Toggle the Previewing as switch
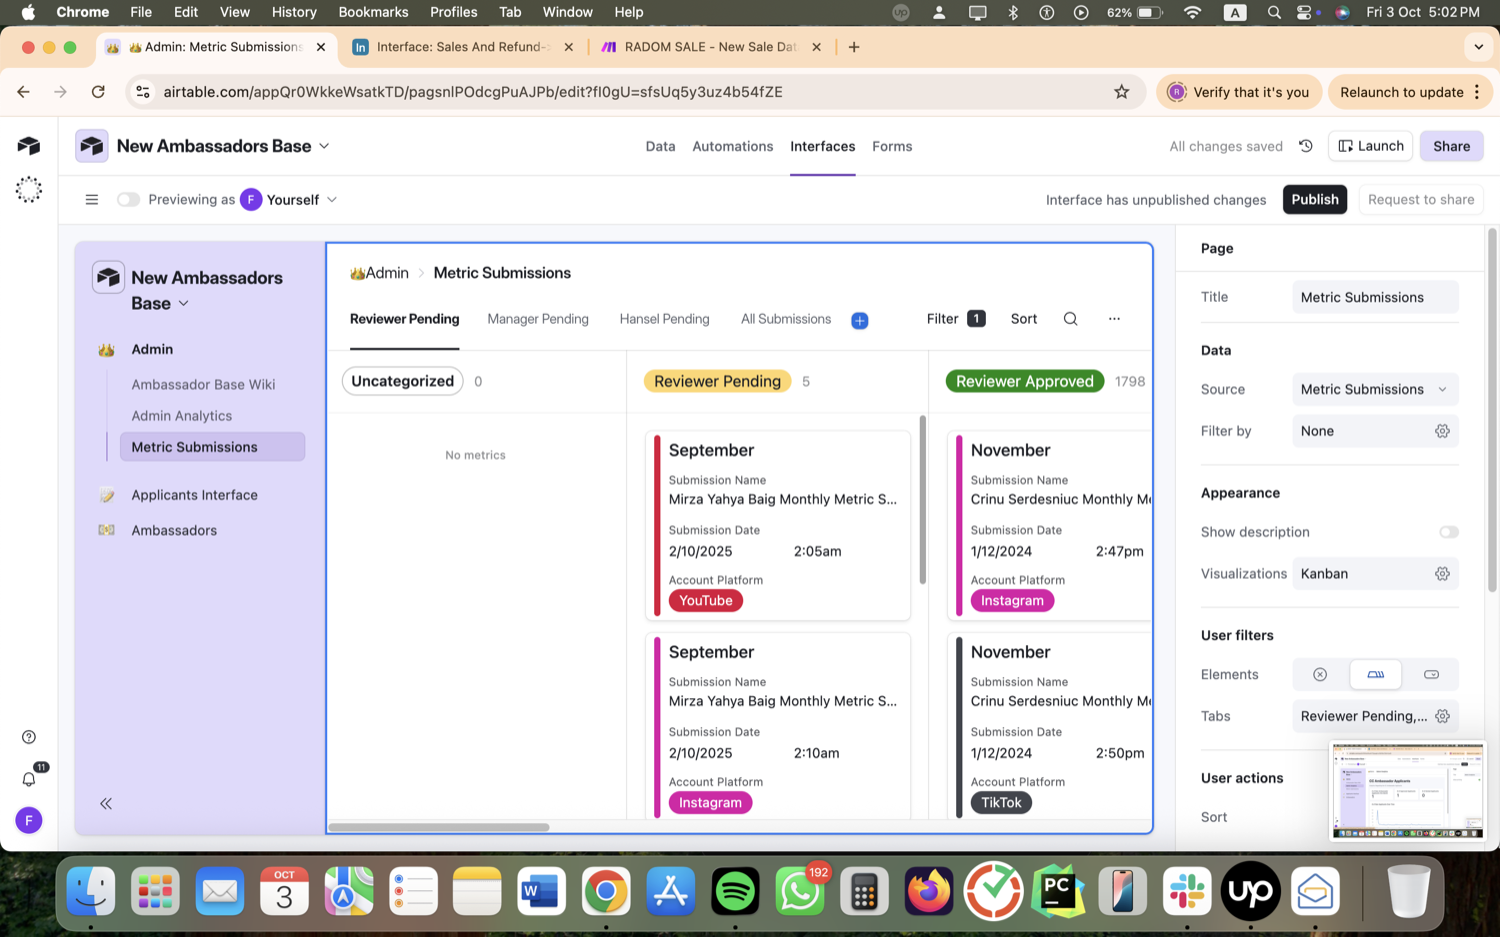This screenshot has width=1500, height=937. [128, 200]
